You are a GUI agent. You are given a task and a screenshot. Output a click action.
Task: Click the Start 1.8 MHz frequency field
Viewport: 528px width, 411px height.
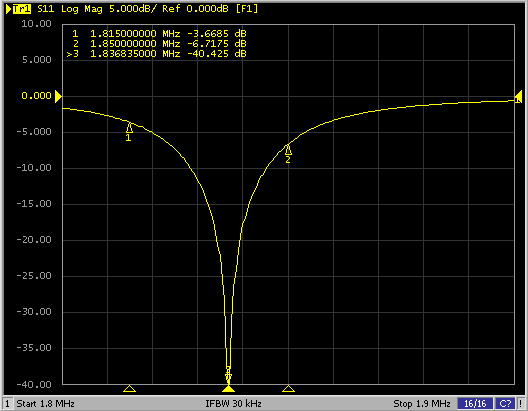(x=45, y=403)
